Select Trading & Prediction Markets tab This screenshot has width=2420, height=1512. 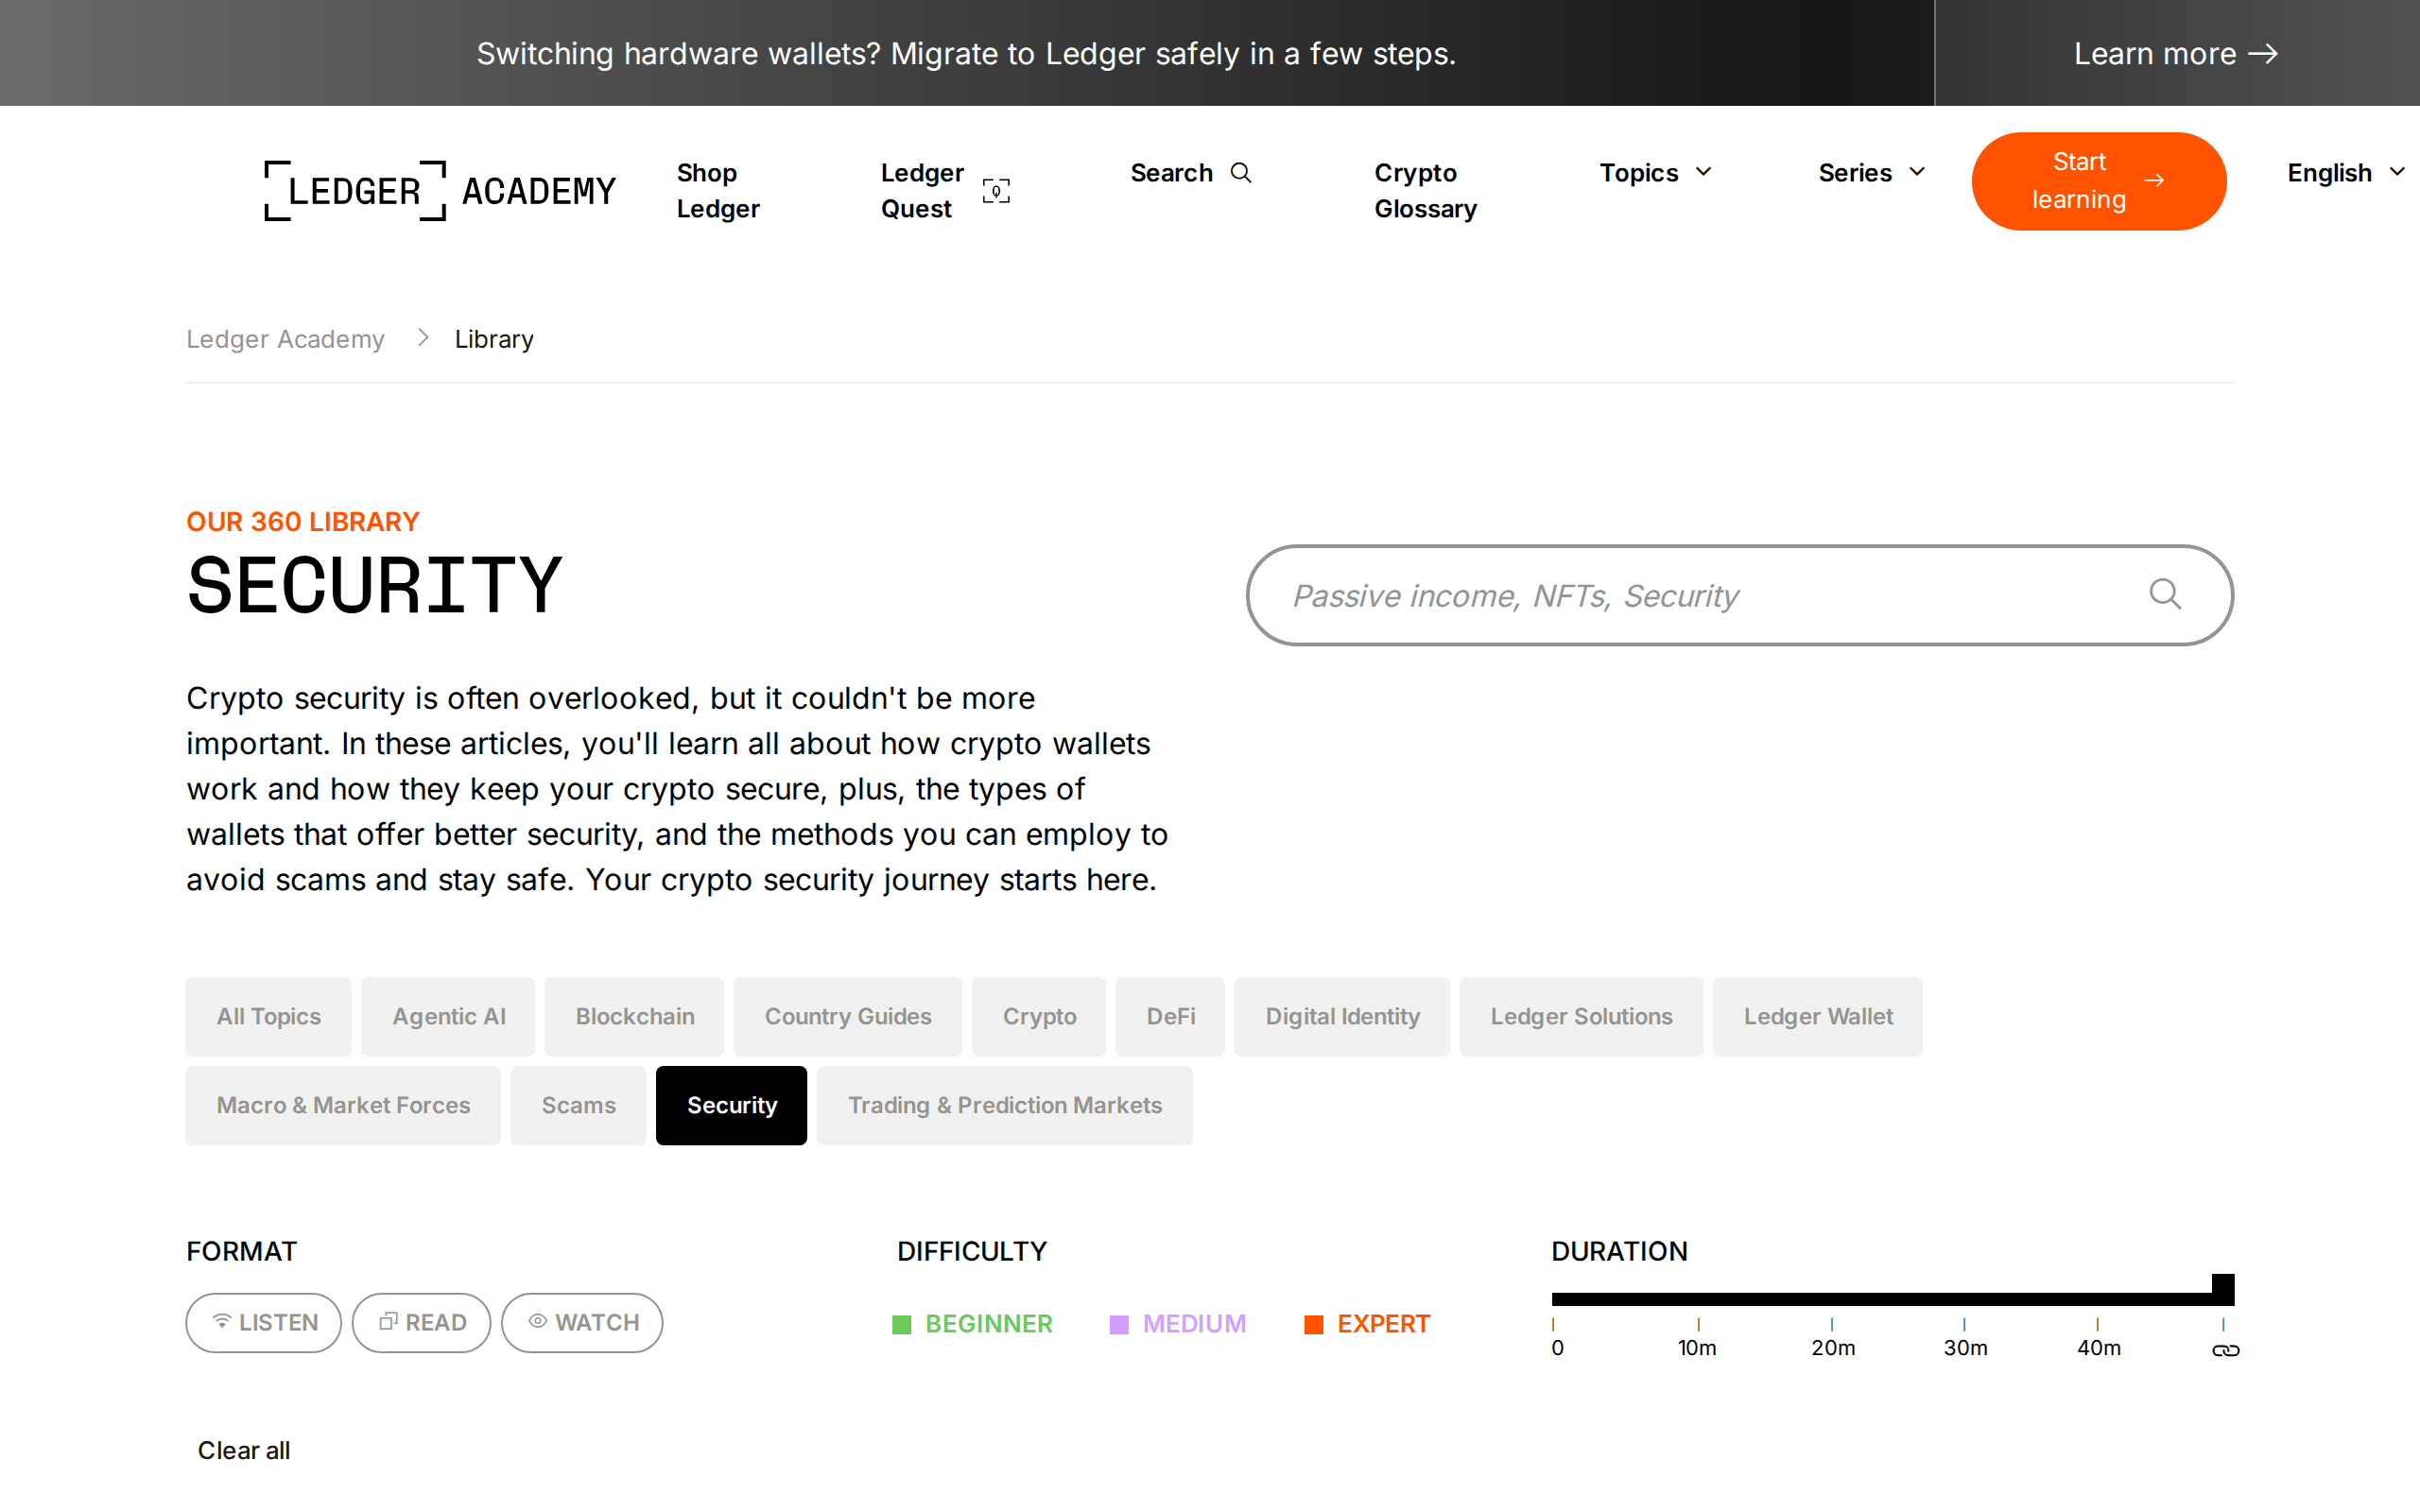click(1005, 1105)
